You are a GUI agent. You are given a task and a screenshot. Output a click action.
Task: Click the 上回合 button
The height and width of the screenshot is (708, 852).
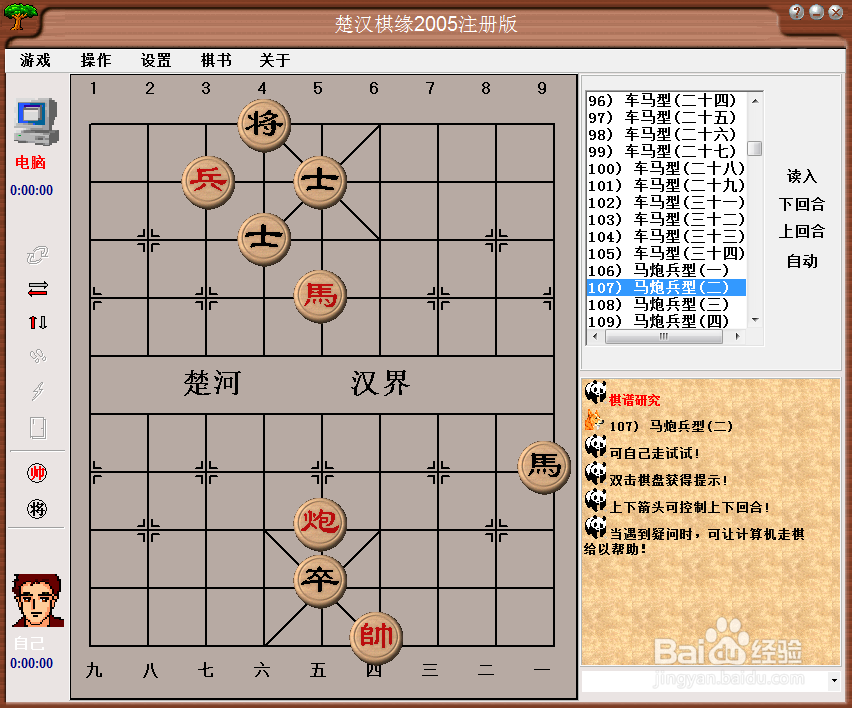801,231
